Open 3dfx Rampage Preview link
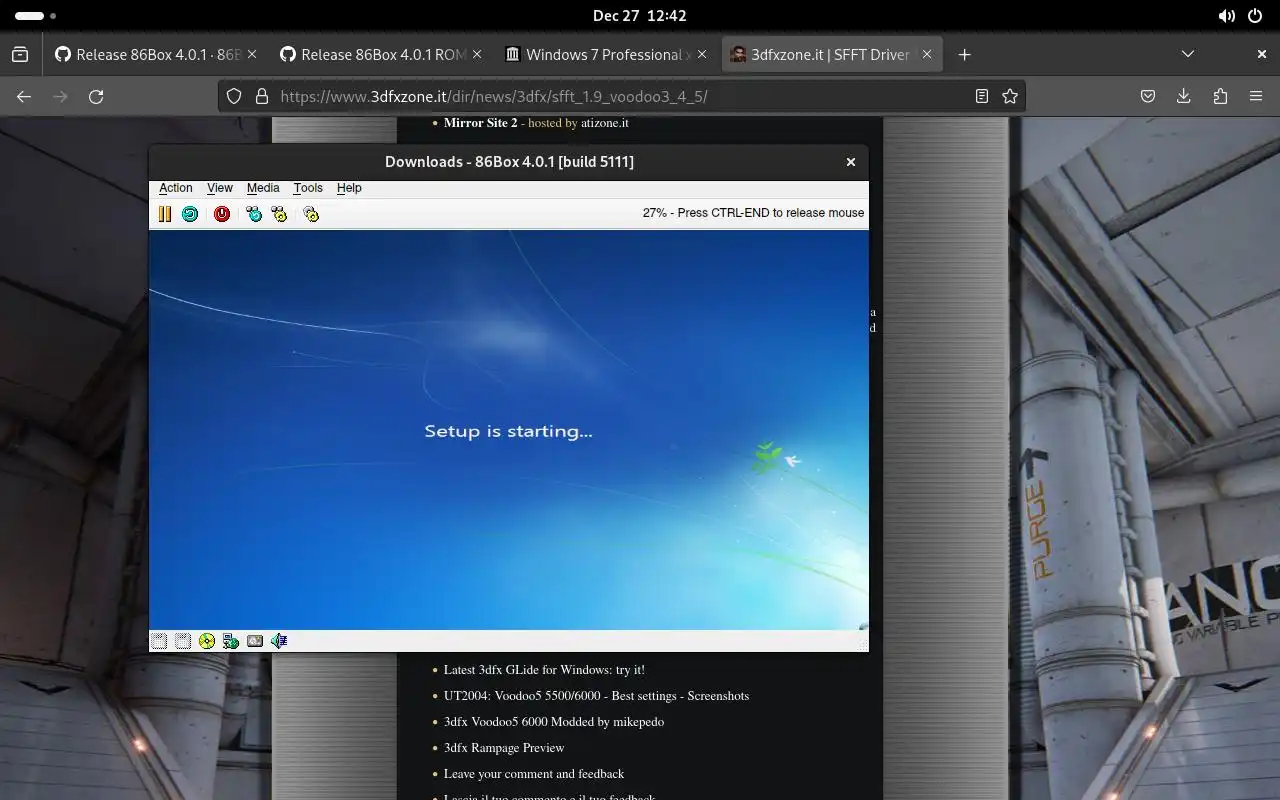This screenshot has height=800, width=1280. pyautogui.click(x=504, y=748)
